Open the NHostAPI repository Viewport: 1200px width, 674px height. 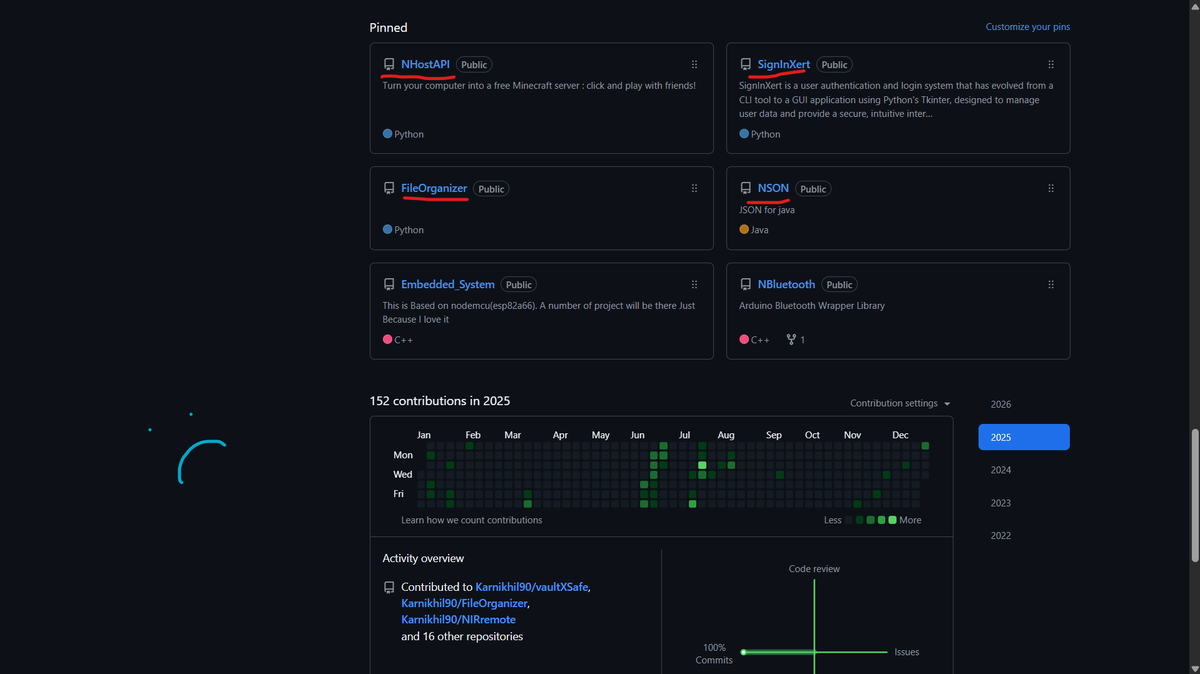pyautogui.click(x=425, y=64)
